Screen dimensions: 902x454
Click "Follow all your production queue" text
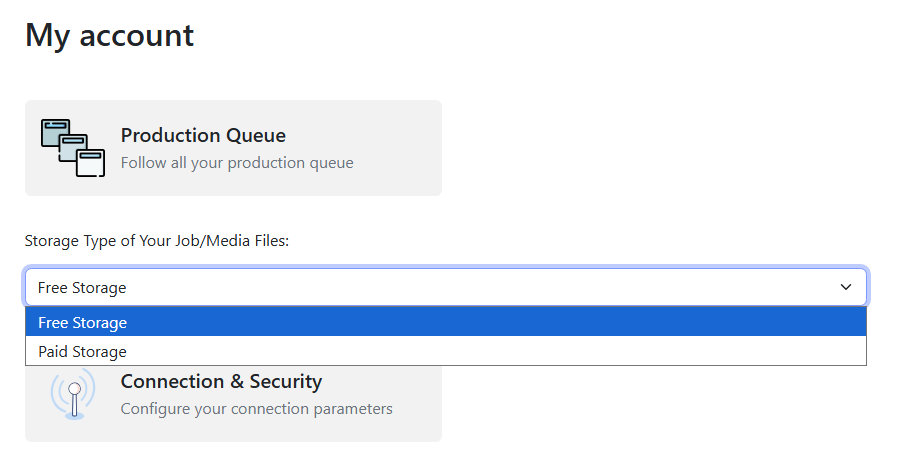[237, 162]
